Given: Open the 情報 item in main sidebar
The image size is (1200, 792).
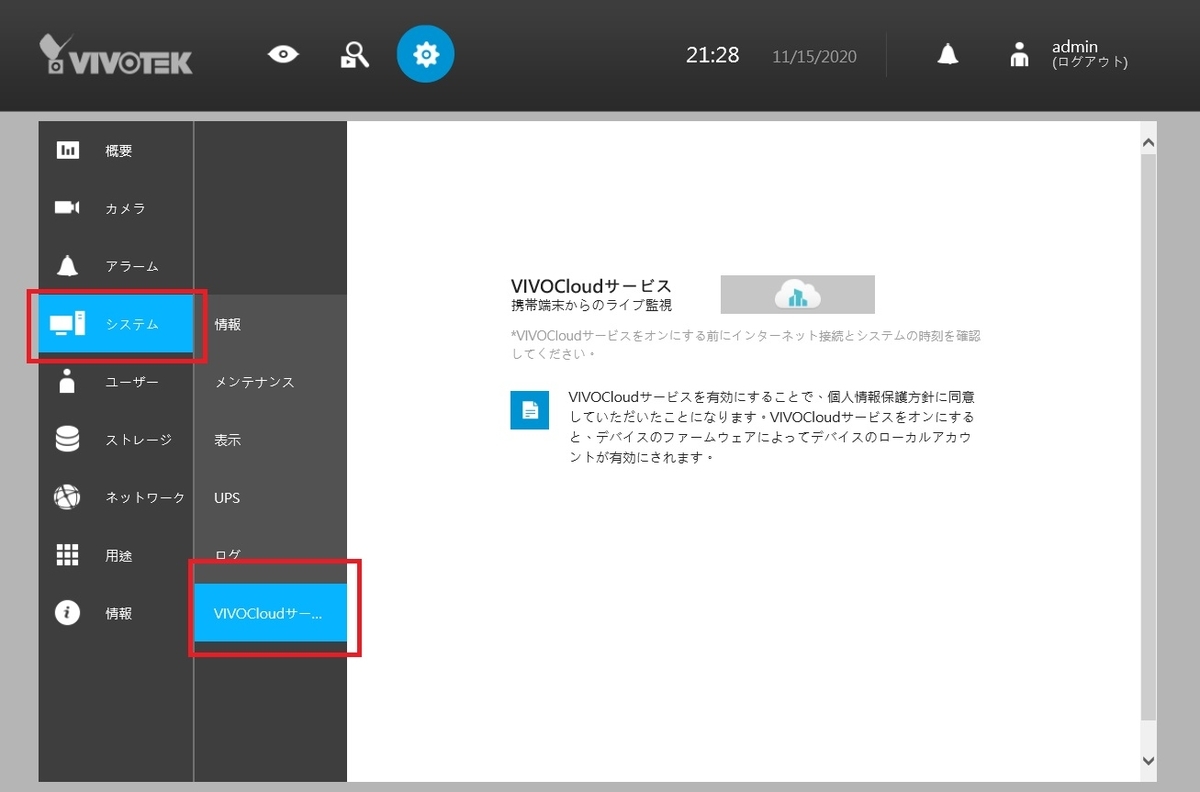Looking at the screenshot, I should pos(116,613).
